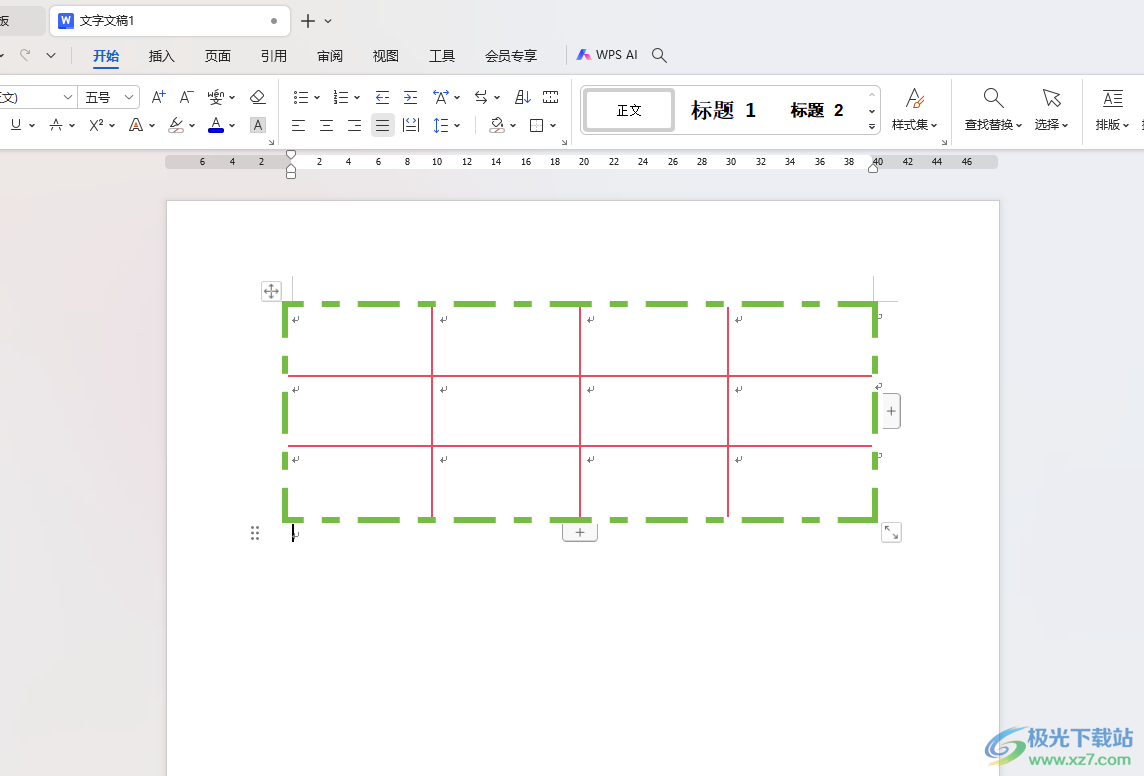Toggle justified alignment
1144x776 pixels.
click(382, 125)
